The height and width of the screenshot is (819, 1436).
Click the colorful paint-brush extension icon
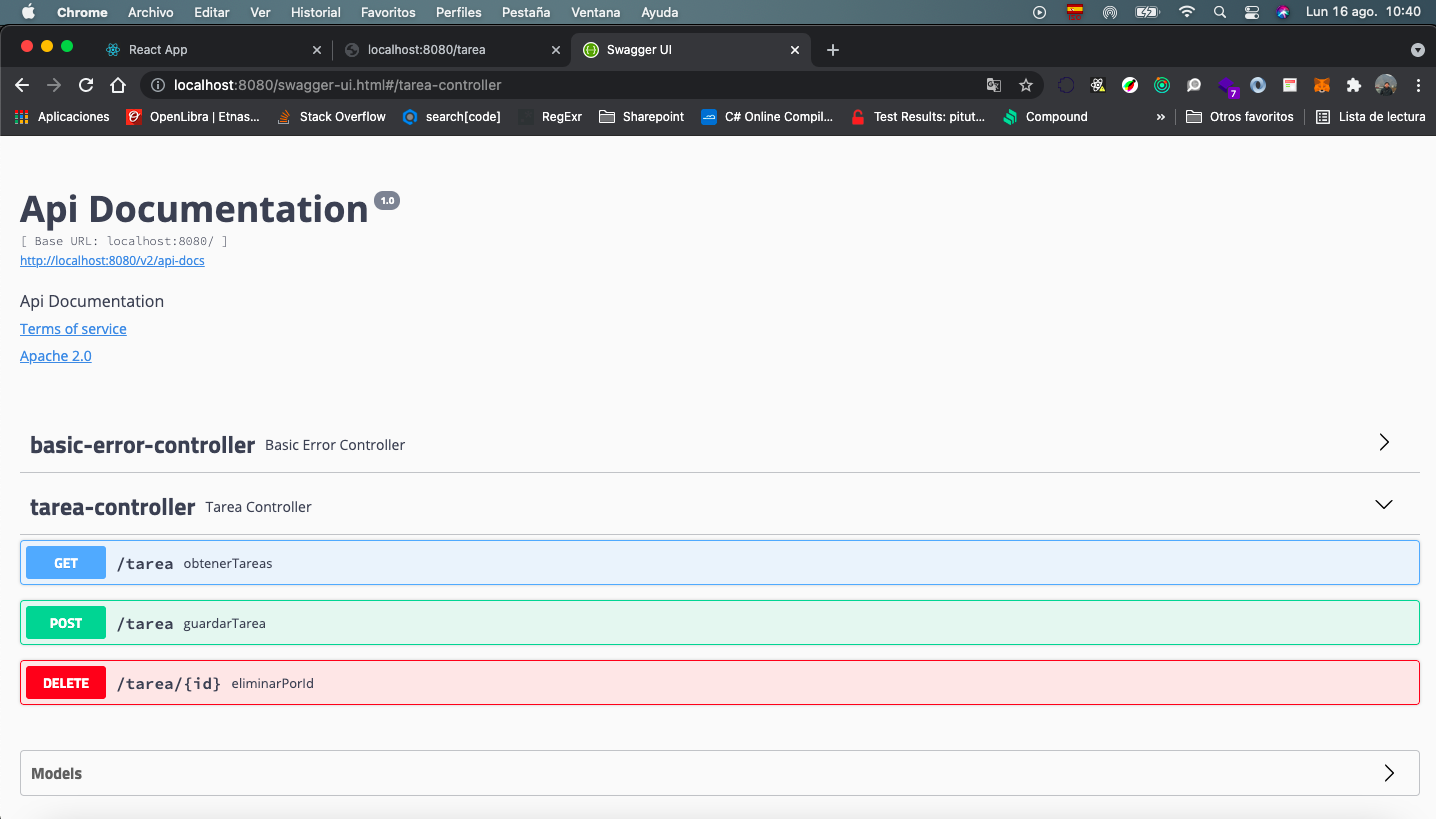coord(1130,85)
